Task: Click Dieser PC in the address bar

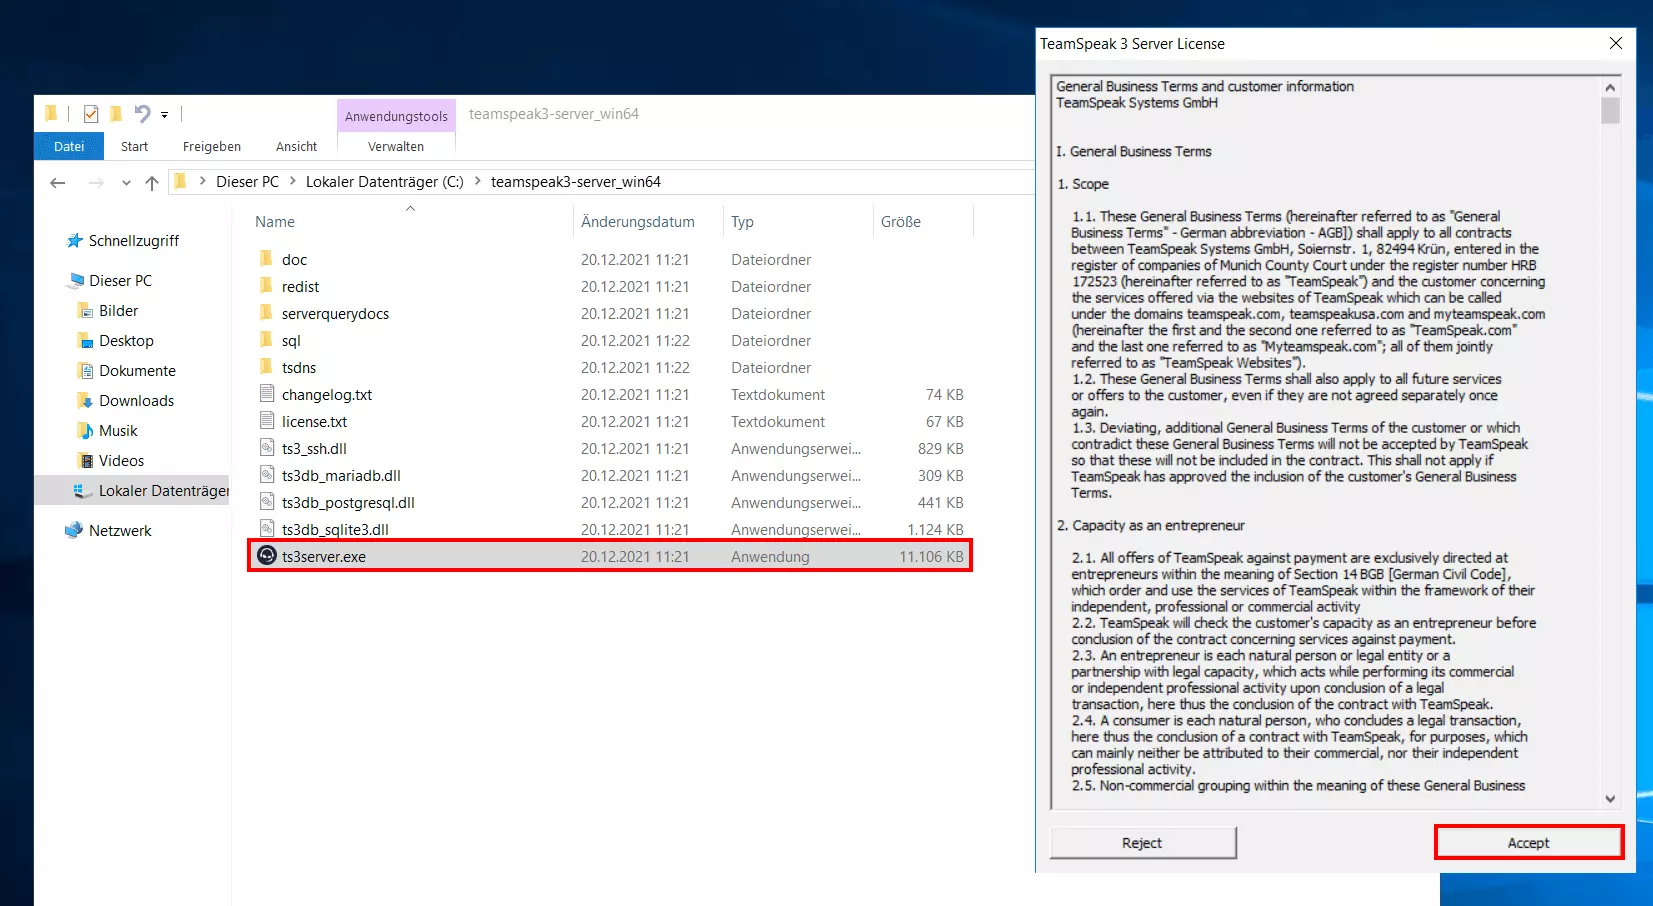Action: tap(247, 182)
